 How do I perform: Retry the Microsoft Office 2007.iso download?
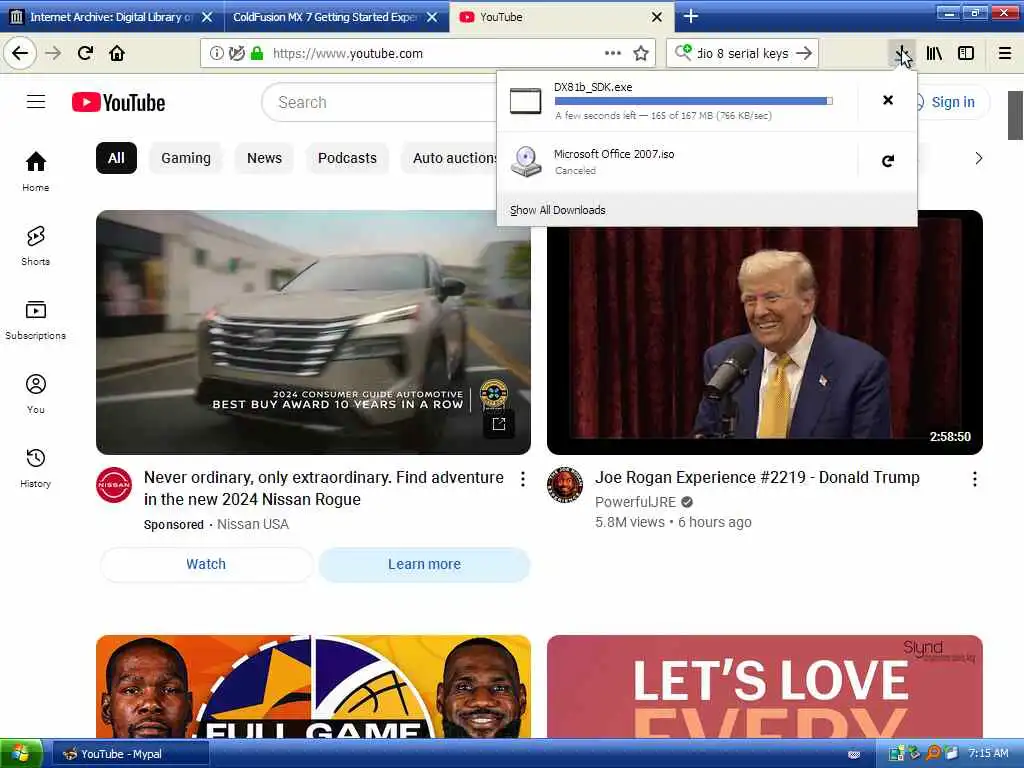[x=888, y=161]
